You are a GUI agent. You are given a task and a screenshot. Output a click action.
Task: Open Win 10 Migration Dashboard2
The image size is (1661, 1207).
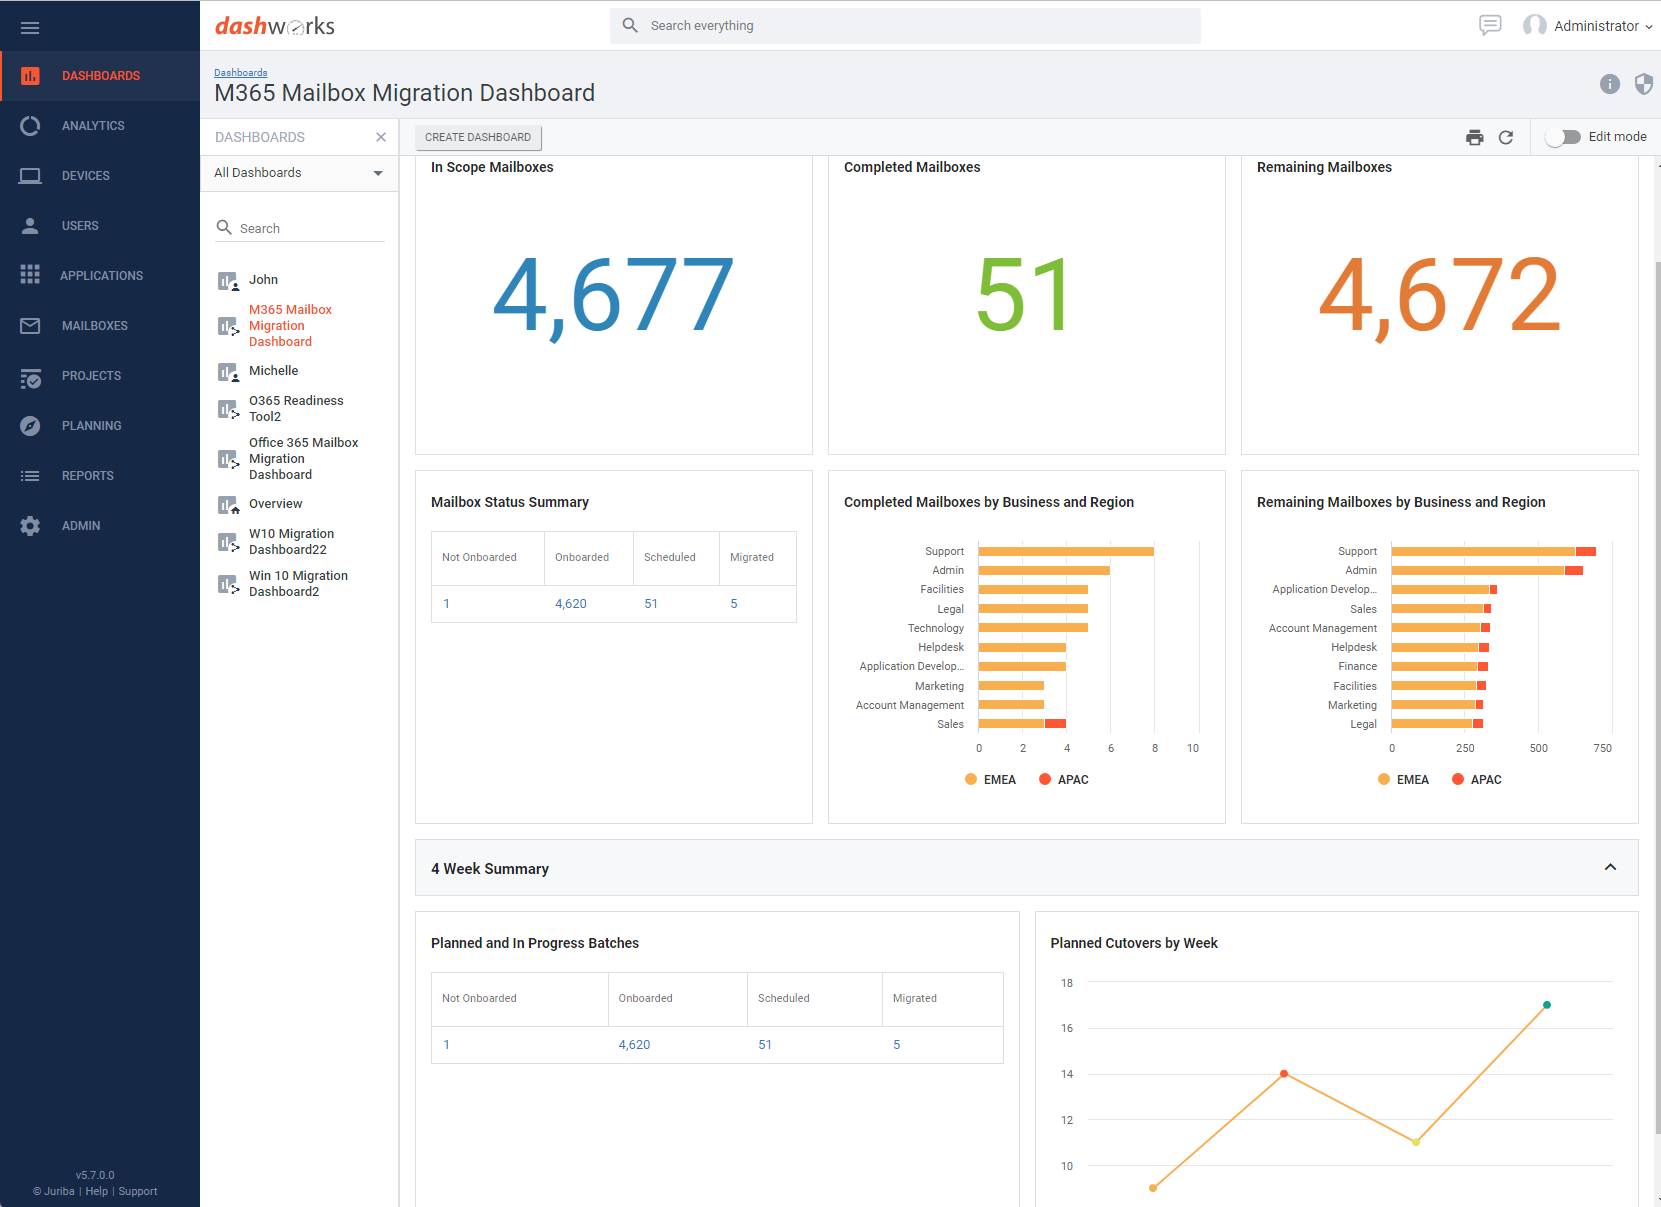[300, 584]
